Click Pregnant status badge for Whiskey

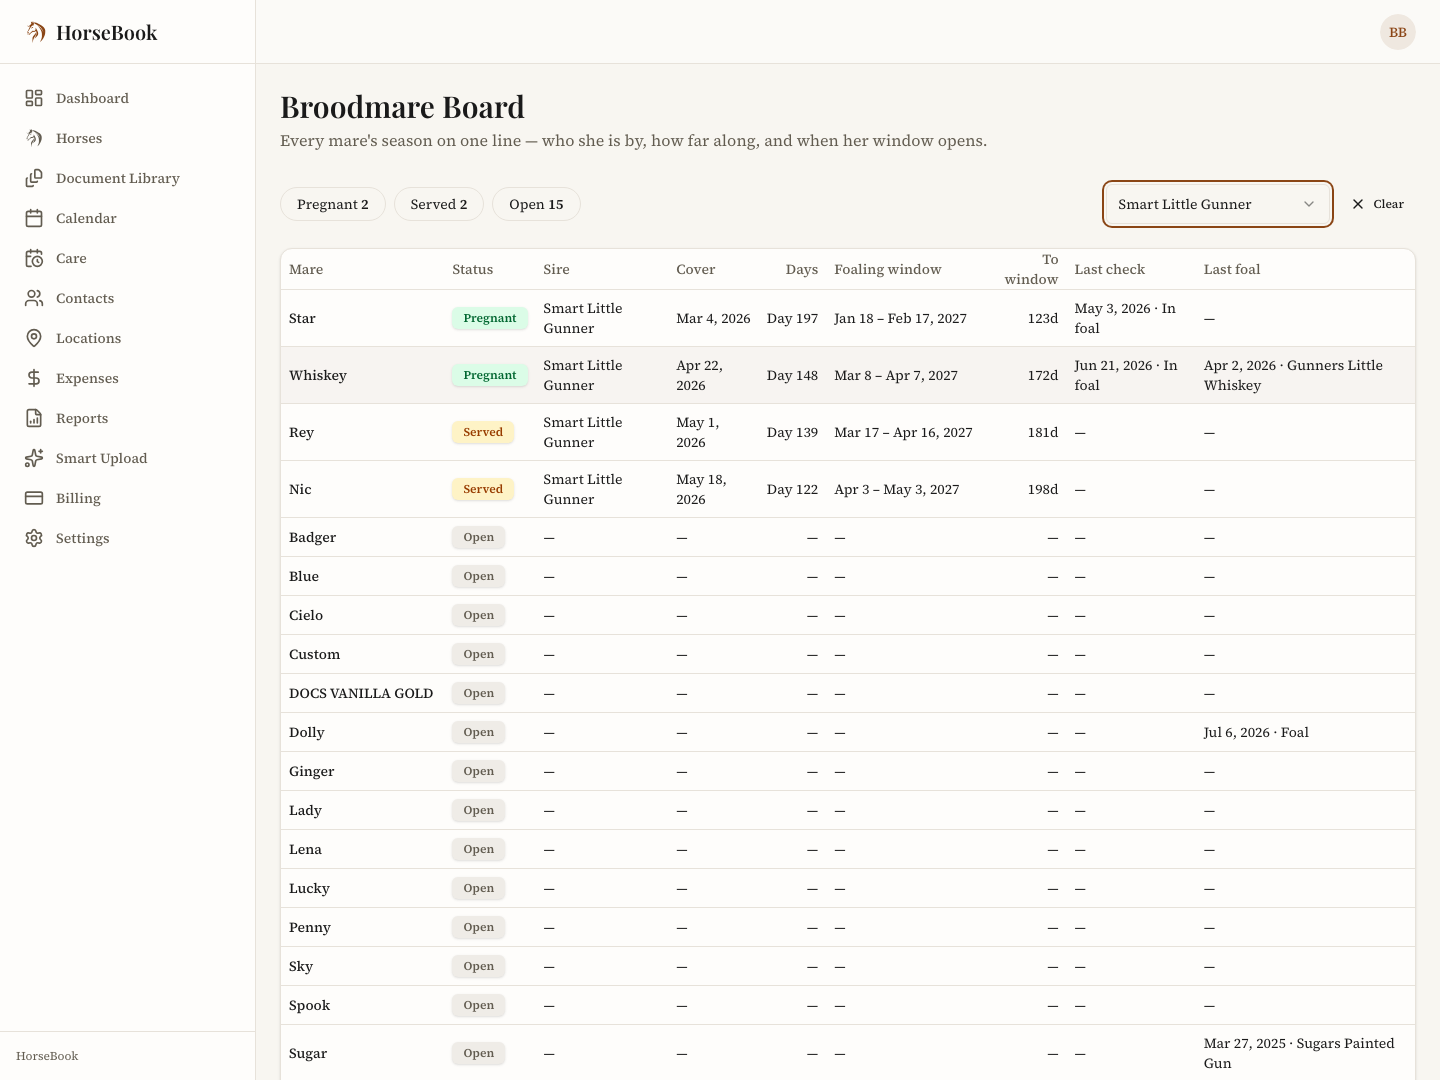490,375
